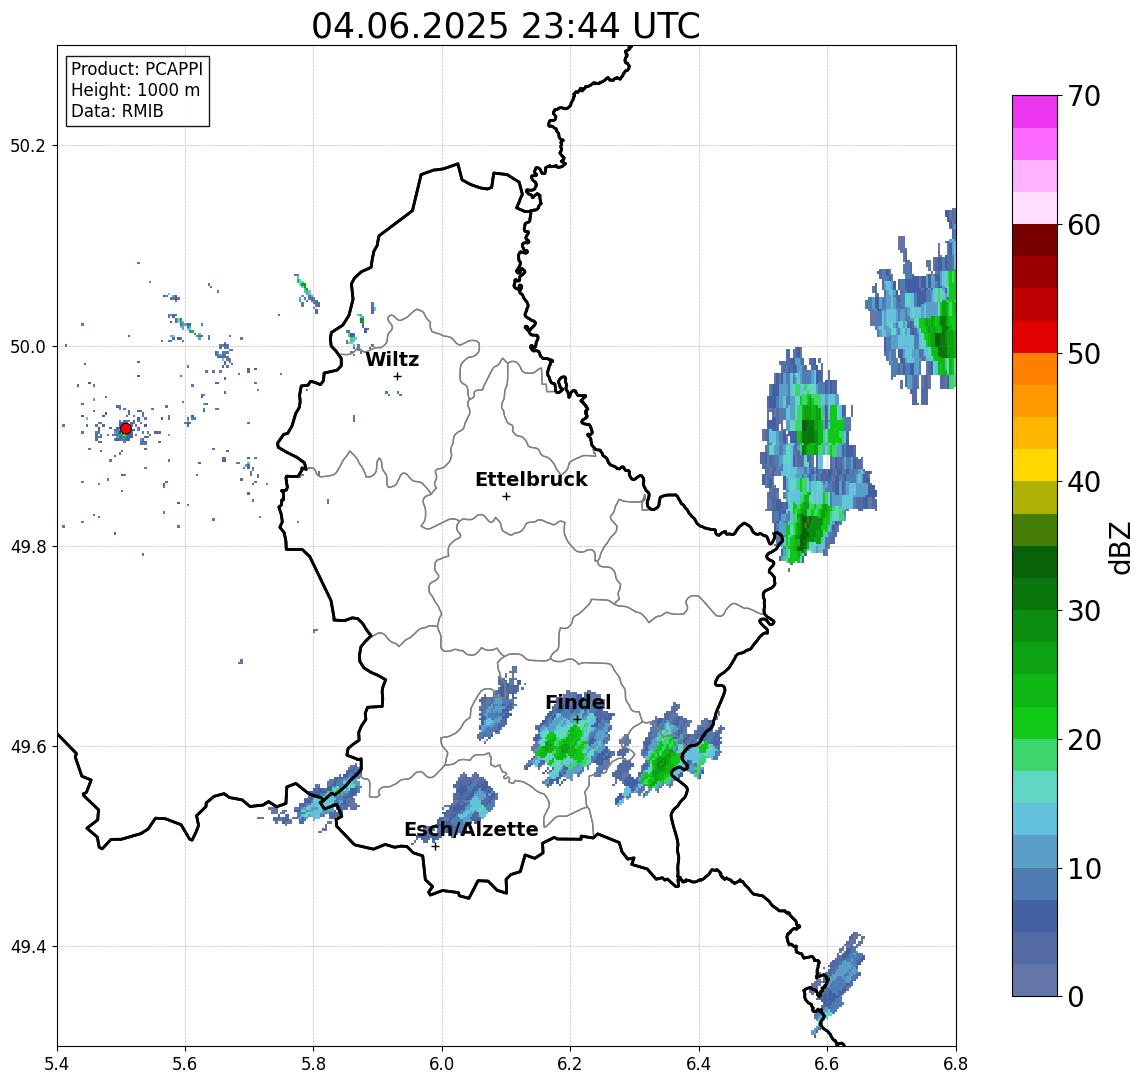The width and height of the screenshot is (1145, 1084).
Task: Select the plus marker below Ettelbruck
Action: coord(506,497)
